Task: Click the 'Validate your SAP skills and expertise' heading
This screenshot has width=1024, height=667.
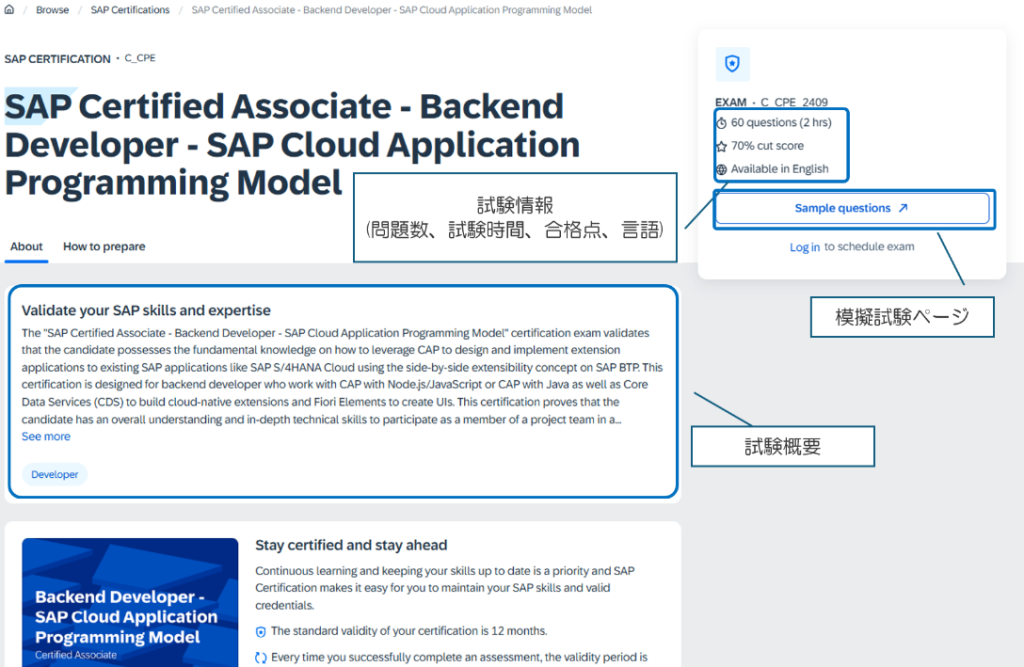Action: point(146,310)
